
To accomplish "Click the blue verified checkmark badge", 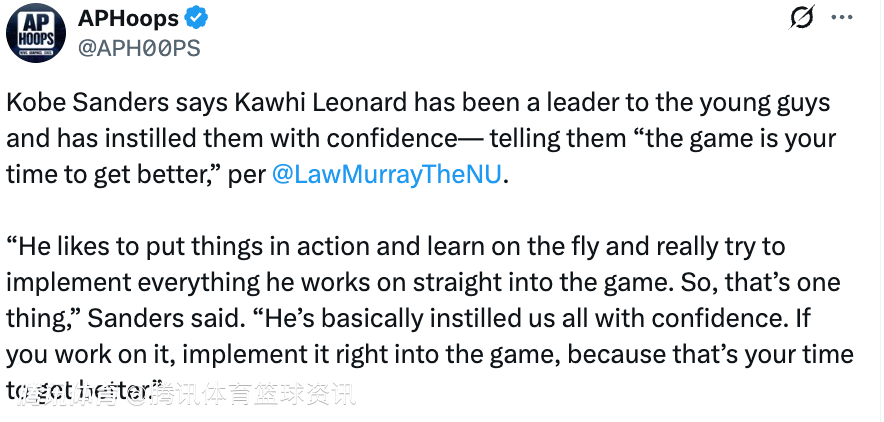I will pos(197,20).
